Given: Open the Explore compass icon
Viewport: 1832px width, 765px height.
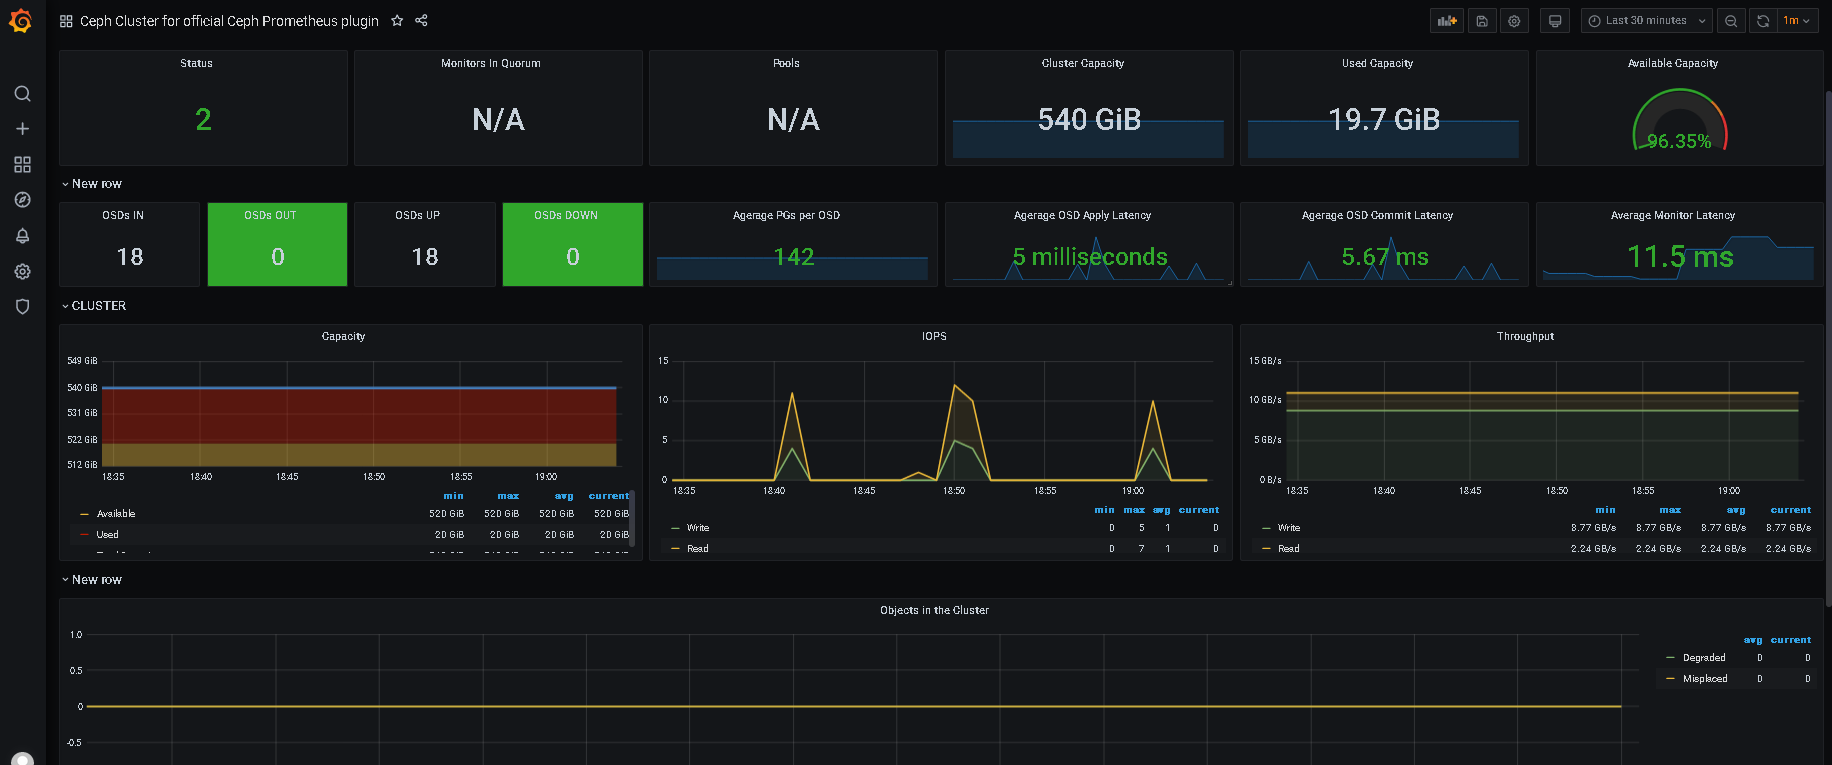Looking at the screenshot, I should pyautogui.click(x=22, y=200).
